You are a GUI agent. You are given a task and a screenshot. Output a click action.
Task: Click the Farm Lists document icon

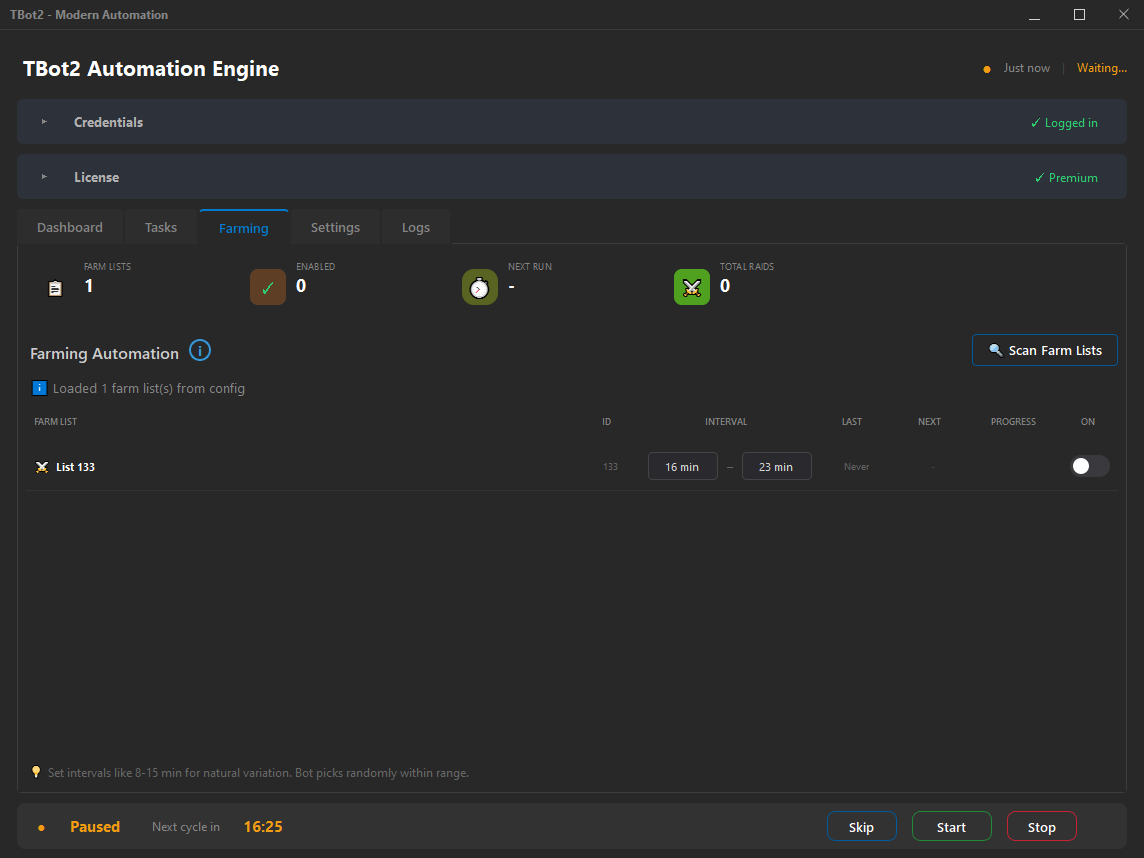(x=55, y=287)
